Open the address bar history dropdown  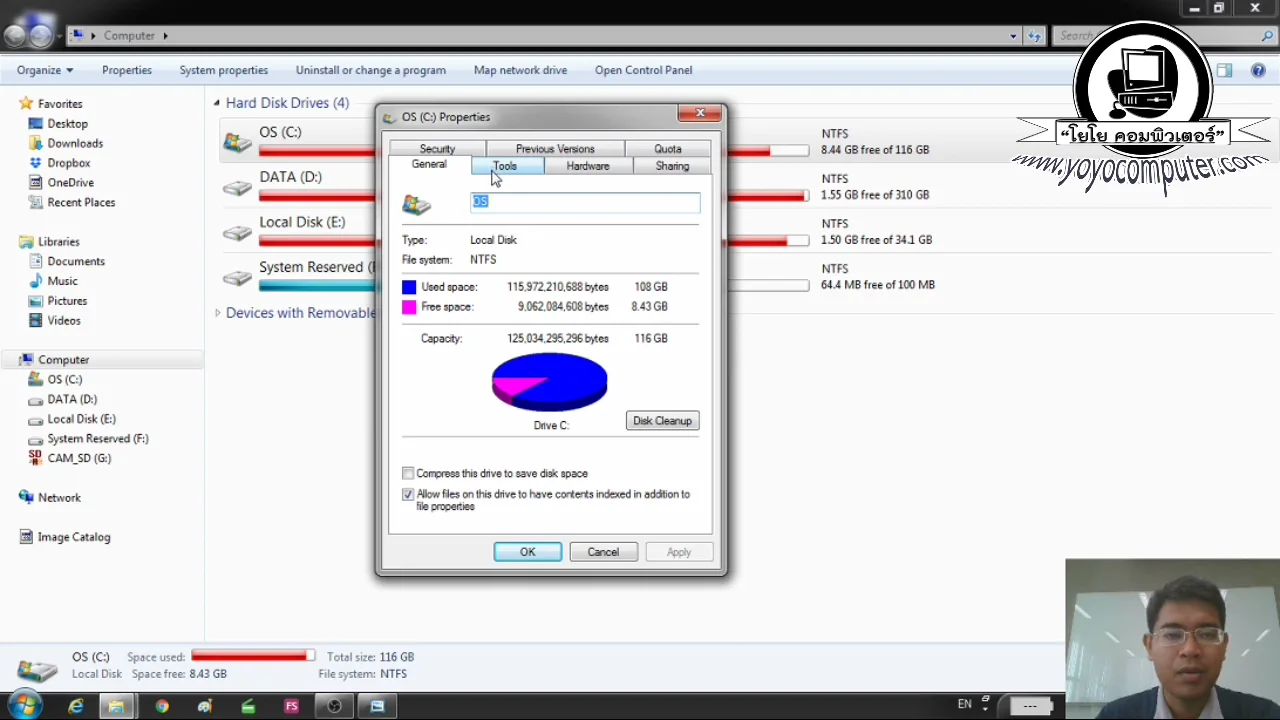pyautogui.click(x=1013, y=35)
